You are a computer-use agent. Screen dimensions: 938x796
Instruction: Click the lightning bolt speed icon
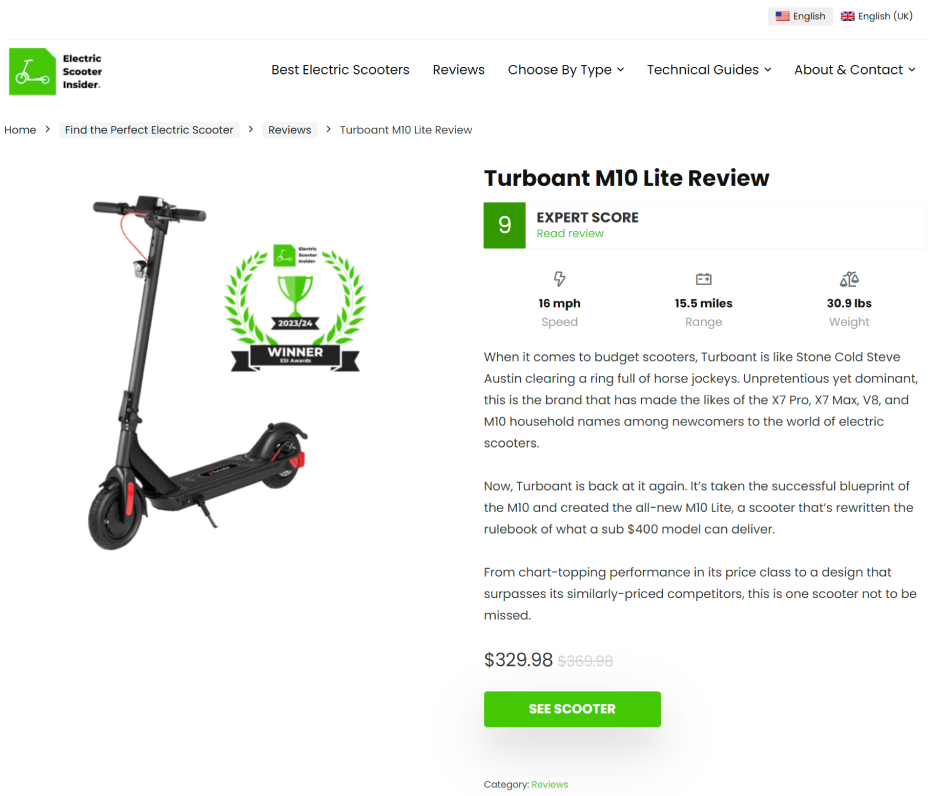pos(559,279)
